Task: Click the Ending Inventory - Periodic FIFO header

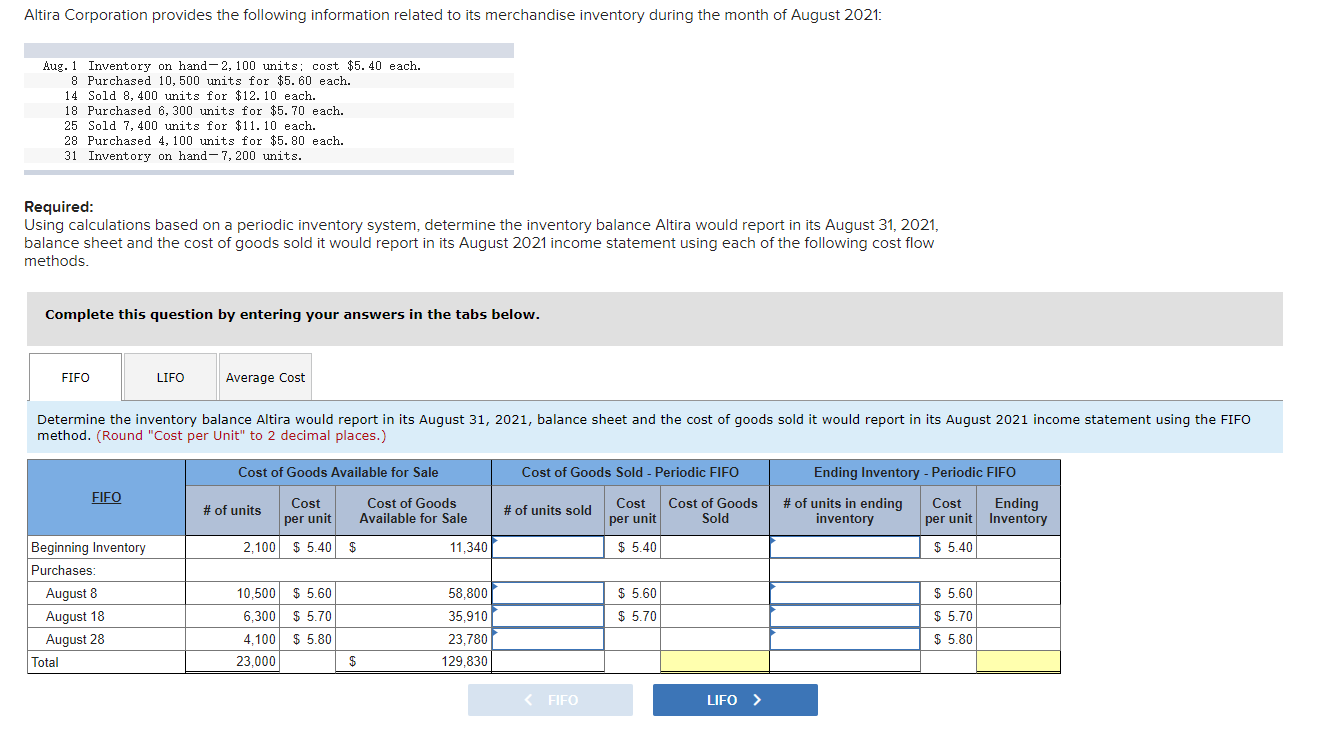Action: coord(915,472)
